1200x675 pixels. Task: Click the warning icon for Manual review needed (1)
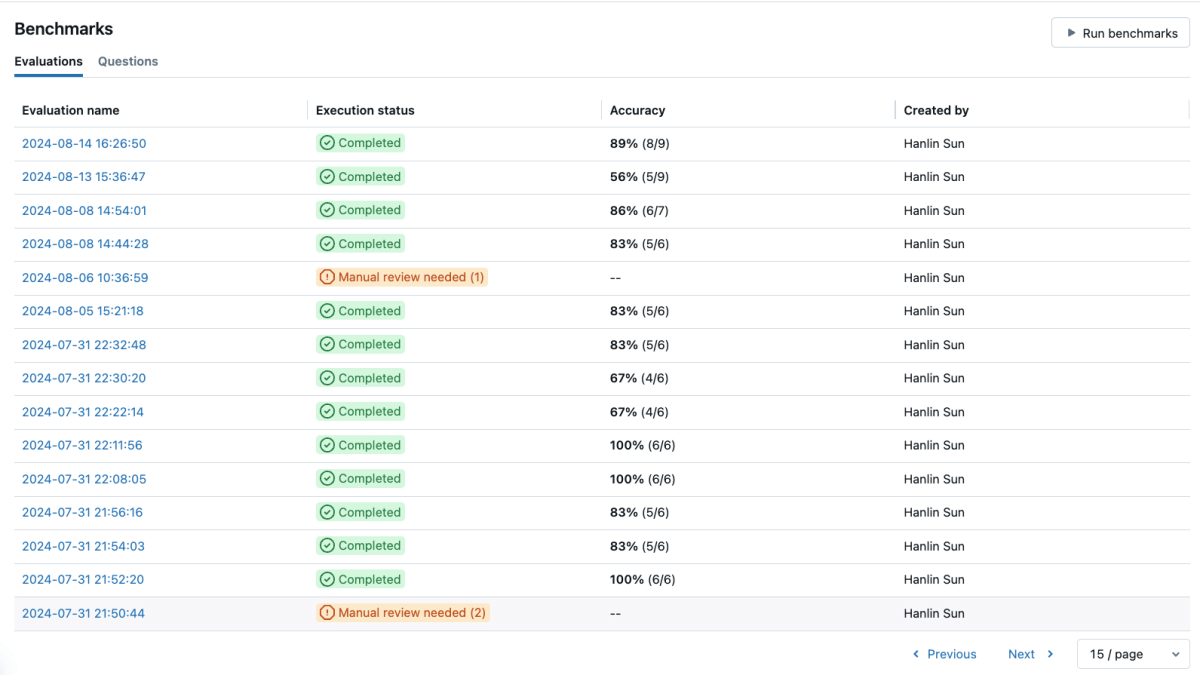[x=327, y=277]
